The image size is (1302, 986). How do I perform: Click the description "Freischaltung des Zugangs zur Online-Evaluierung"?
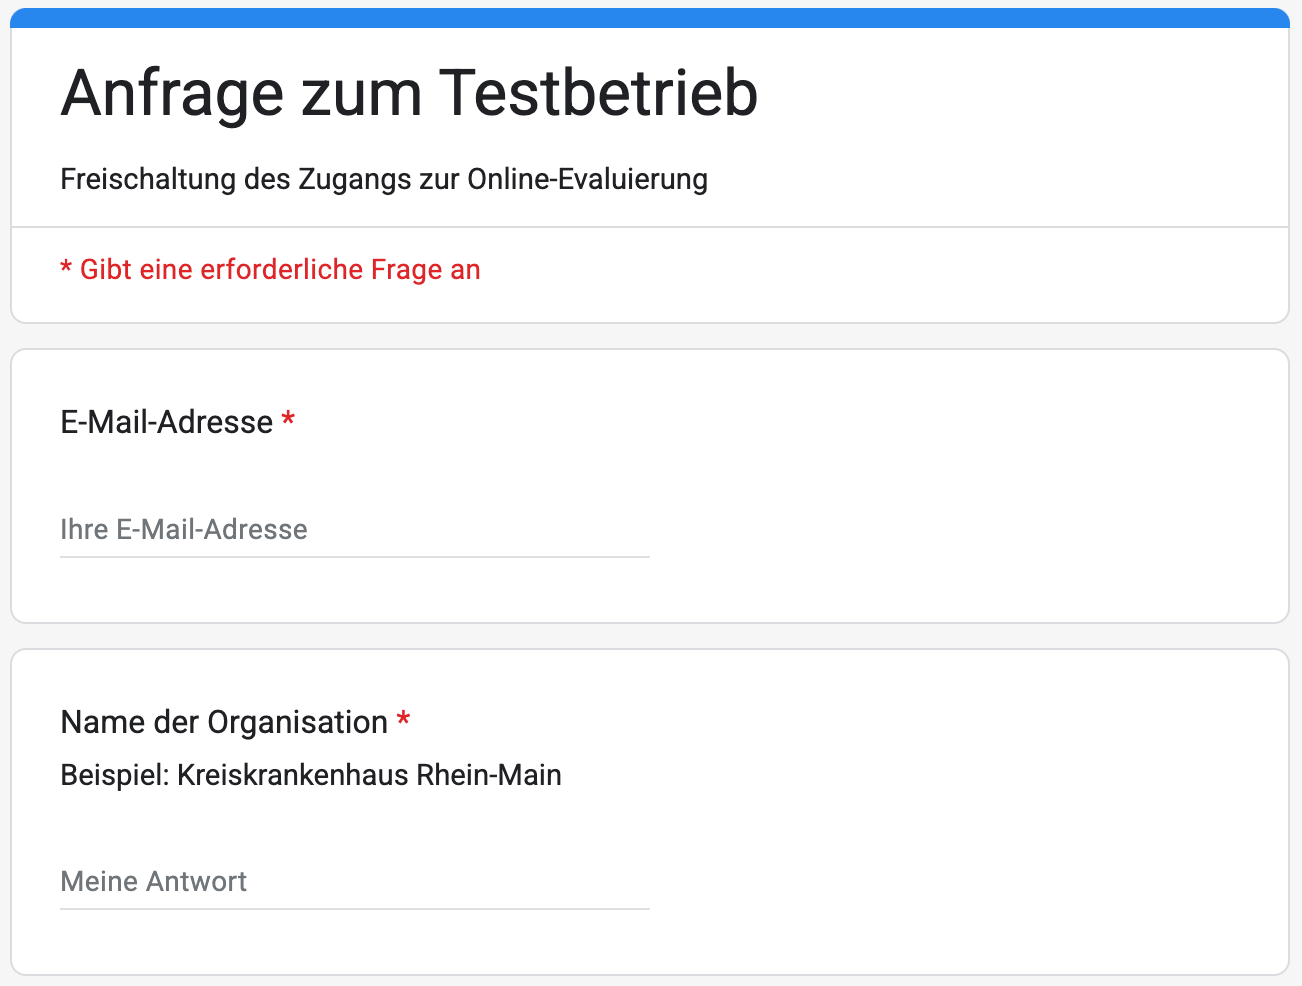(384, 180)
